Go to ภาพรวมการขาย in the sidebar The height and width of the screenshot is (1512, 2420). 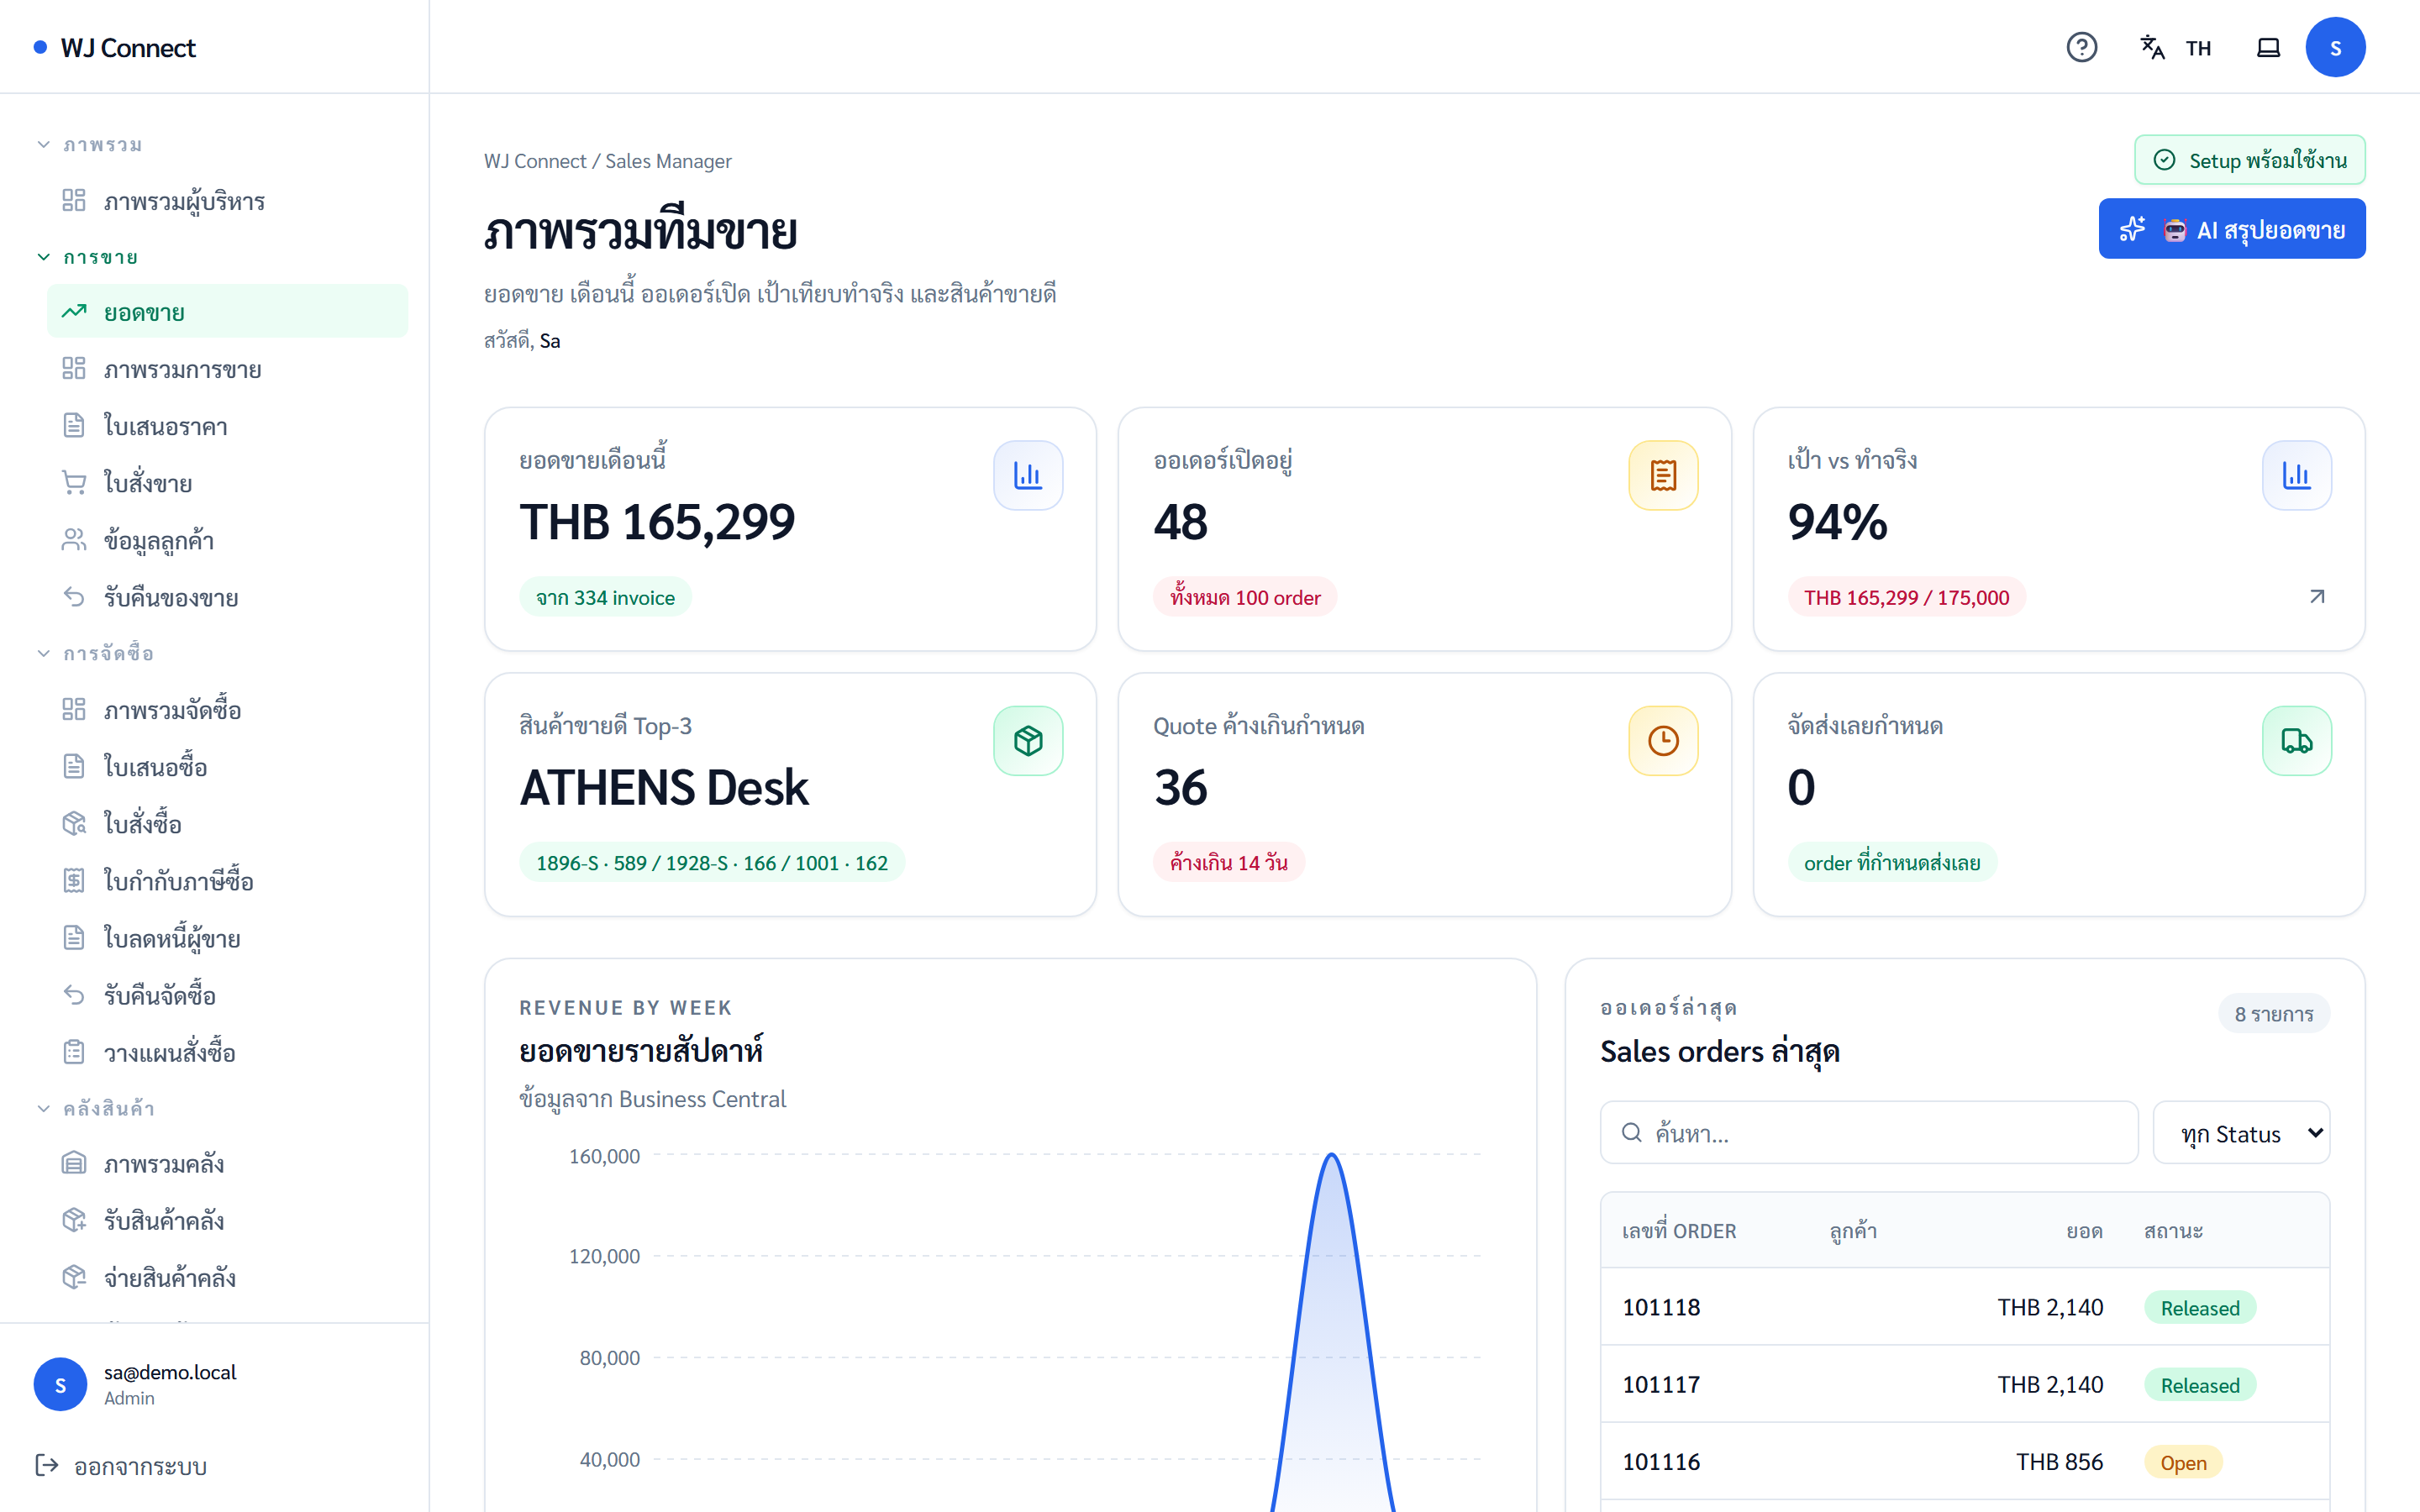pyautogui.click(x=227, y=369)
